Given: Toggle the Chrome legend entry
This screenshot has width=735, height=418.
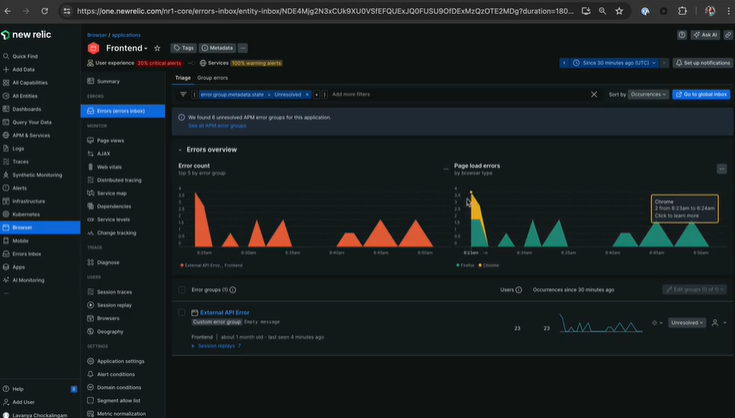Looking at the screenshot, I should (488, 265).
